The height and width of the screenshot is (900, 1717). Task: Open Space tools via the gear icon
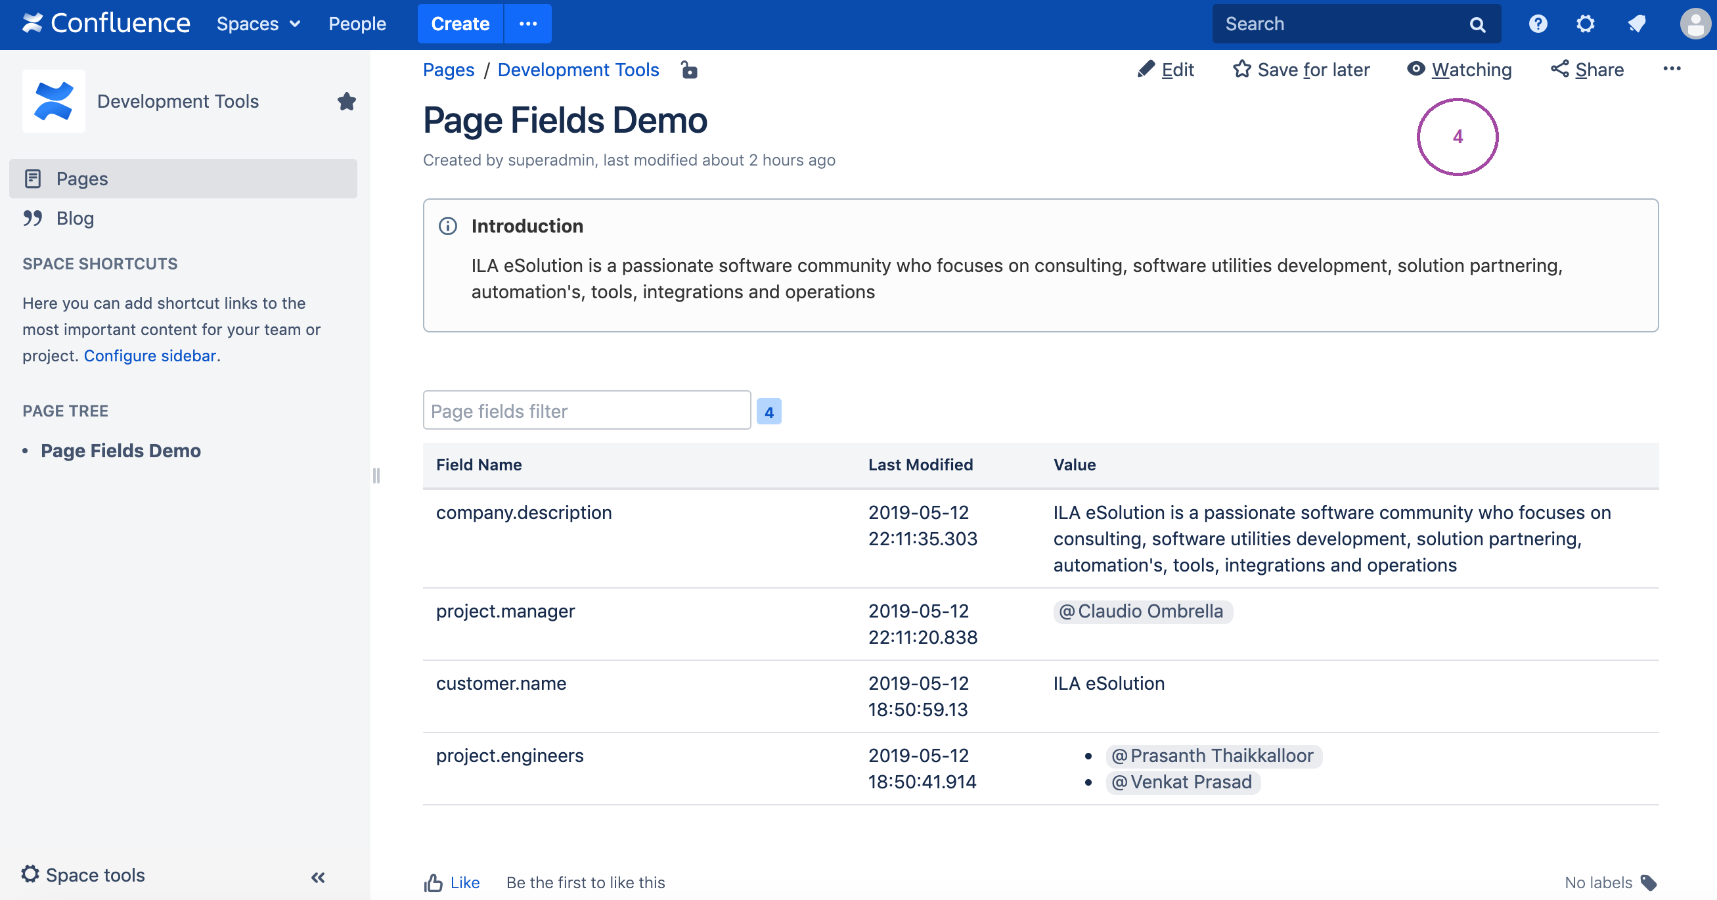31,874
